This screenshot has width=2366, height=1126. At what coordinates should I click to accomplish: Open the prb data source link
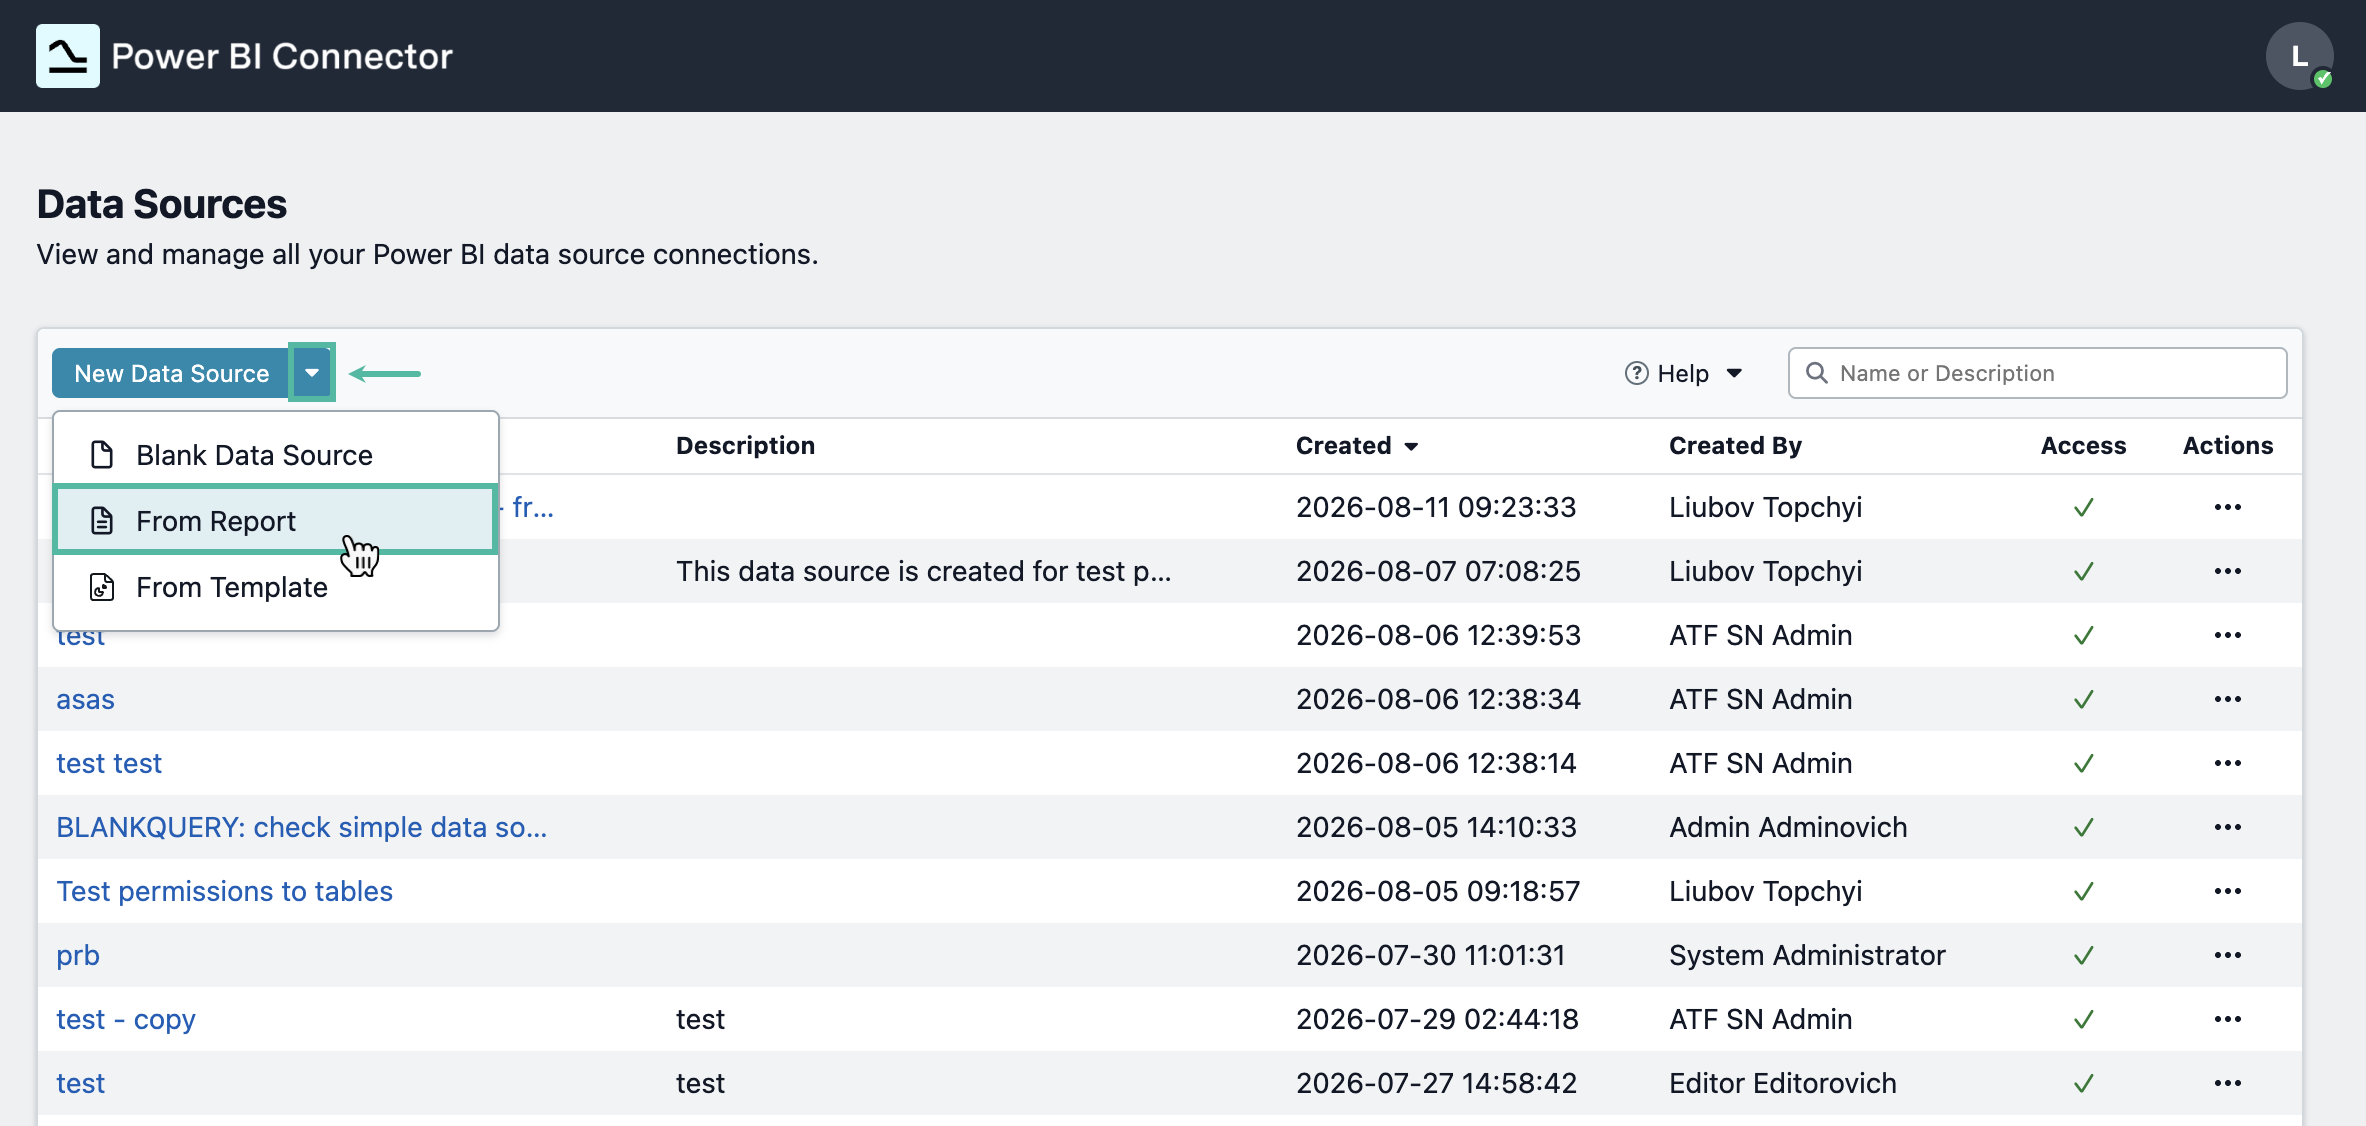point(78,955)
